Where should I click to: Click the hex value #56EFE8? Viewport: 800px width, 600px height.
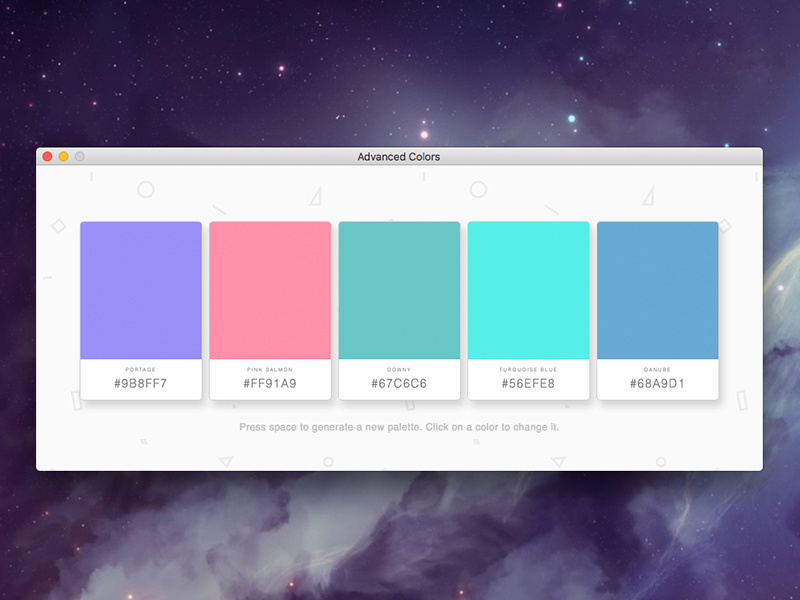click(x=528, y=382)
